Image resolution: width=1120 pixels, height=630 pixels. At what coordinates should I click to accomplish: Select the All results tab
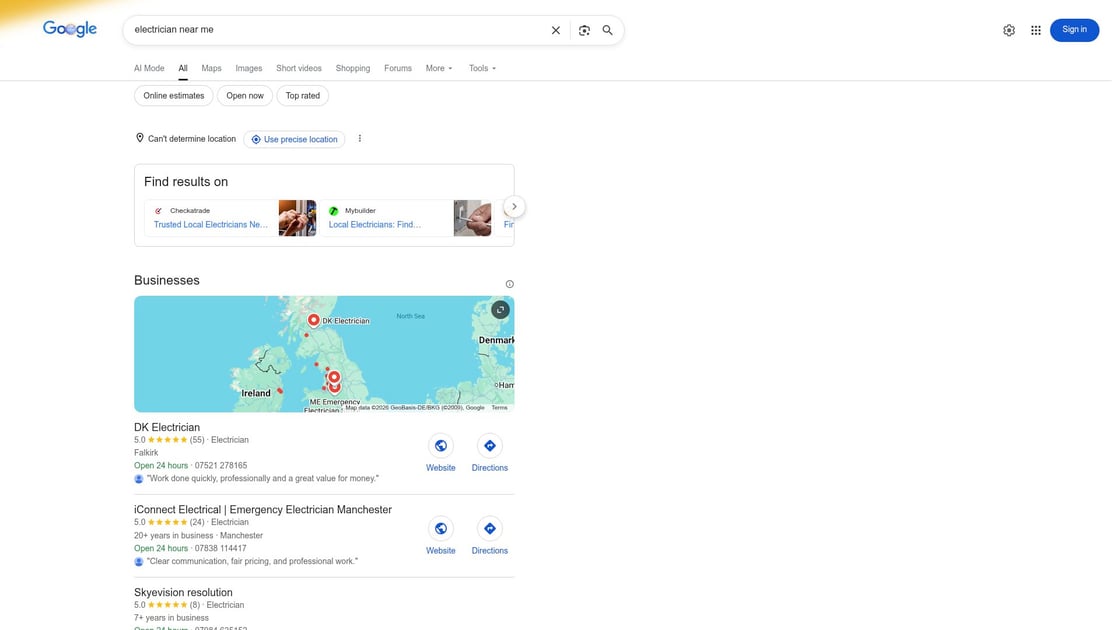pyautogui.click(x=183, y=69)
